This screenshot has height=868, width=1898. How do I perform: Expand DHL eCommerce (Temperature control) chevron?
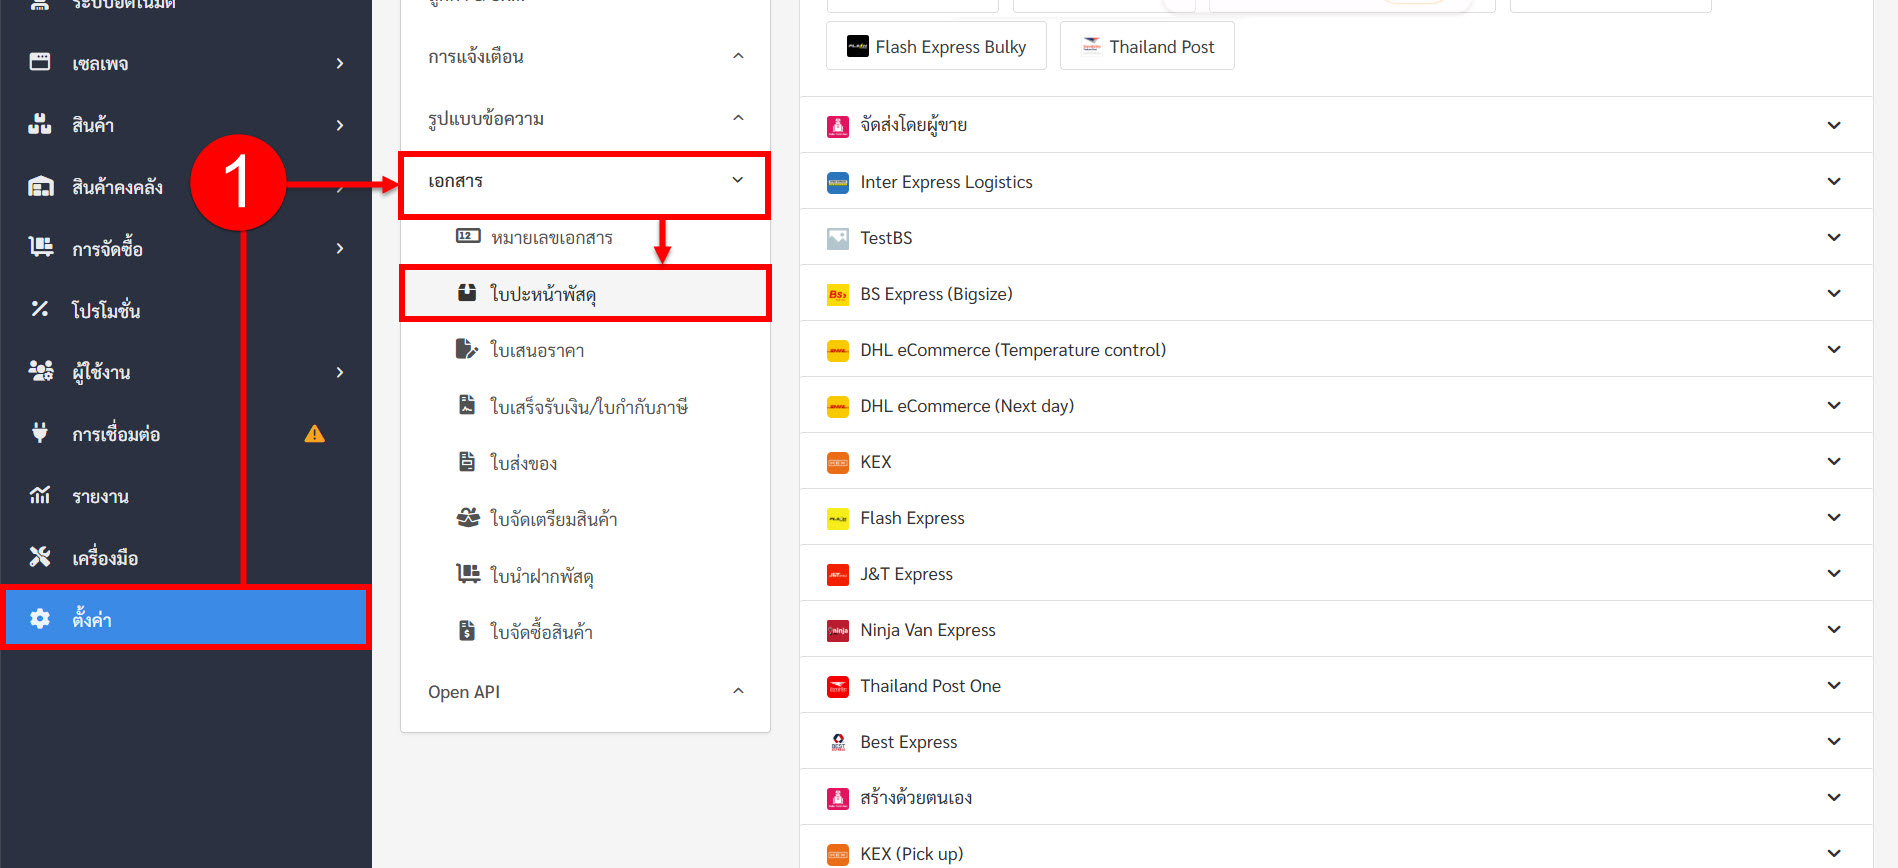pyautogui.click(x=1834, y=349)
